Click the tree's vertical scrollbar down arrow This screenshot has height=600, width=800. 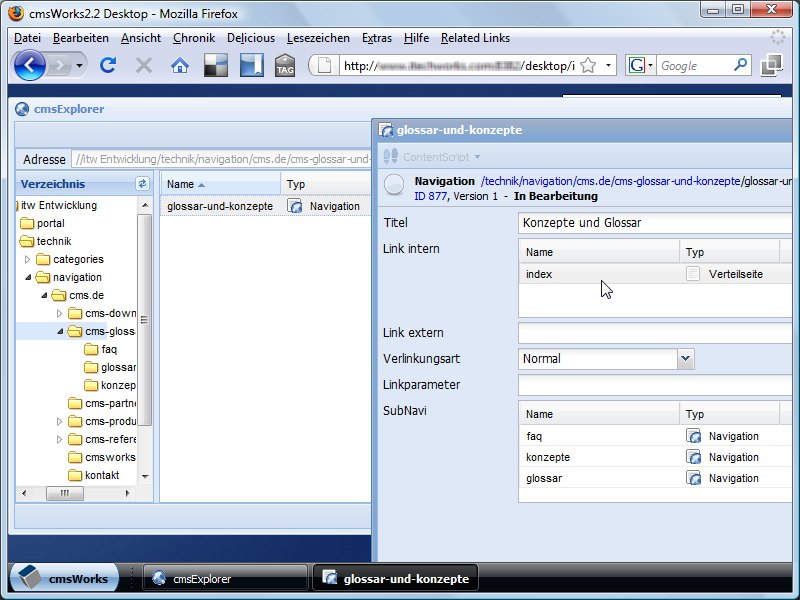coord(145,477)
